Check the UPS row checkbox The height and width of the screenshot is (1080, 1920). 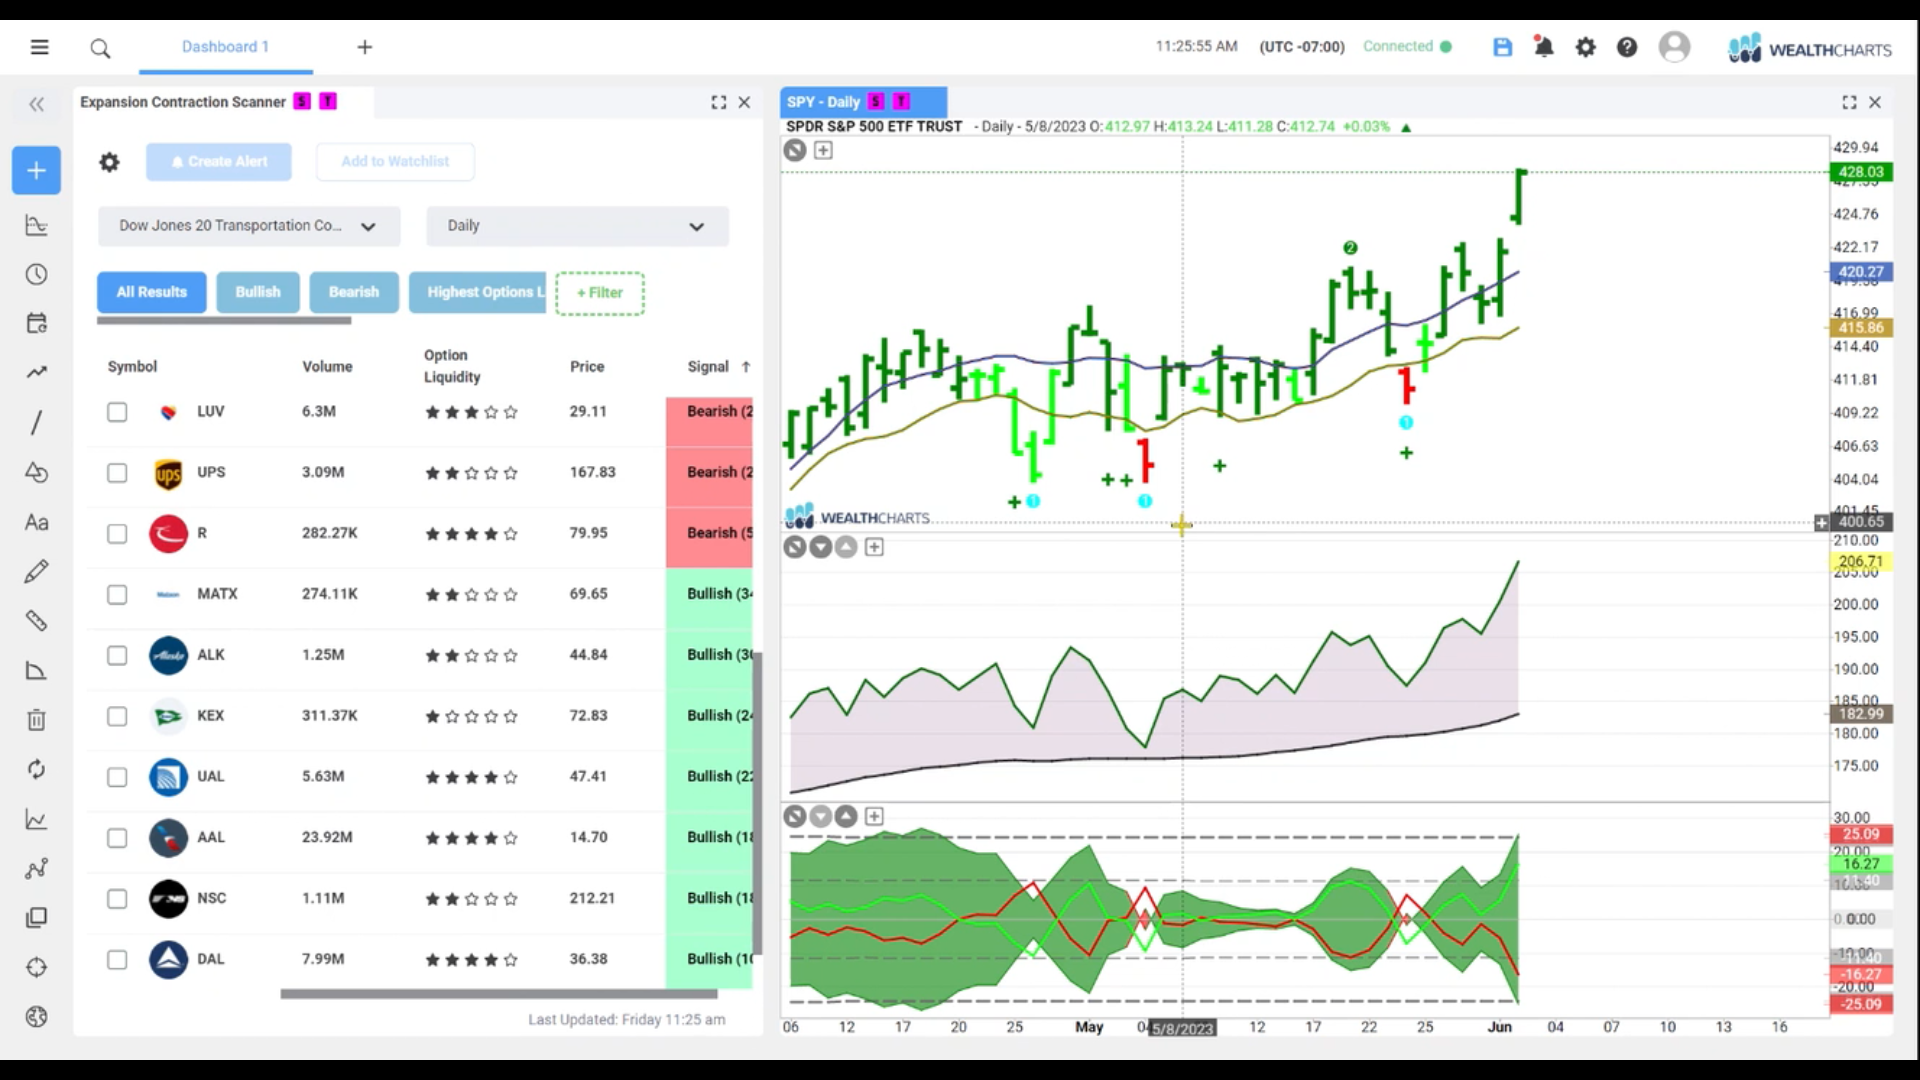[x=117, y=473]
